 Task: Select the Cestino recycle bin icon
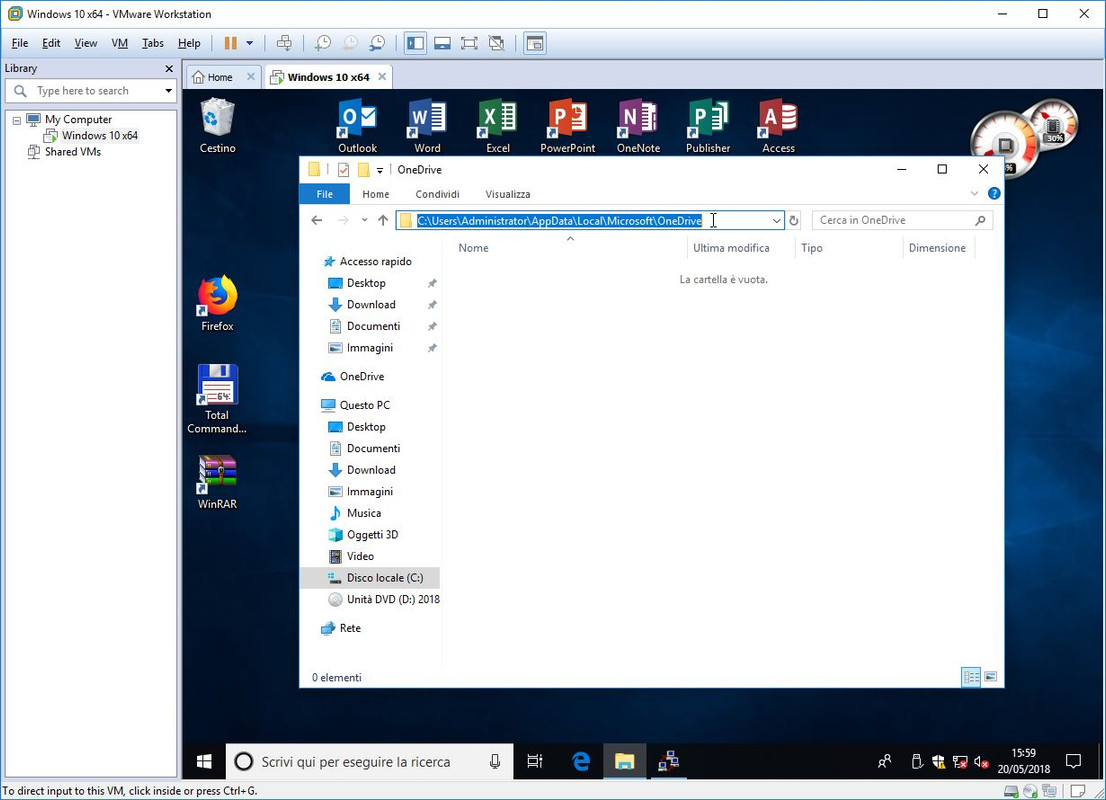point(217,126)
